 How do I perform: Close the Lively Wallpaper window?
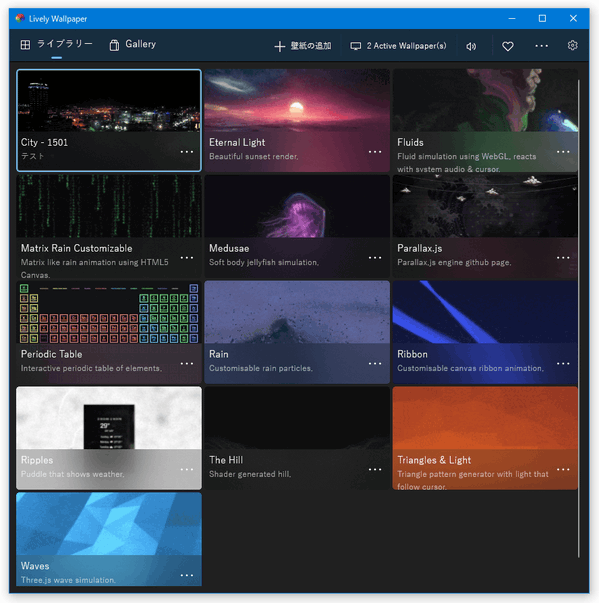pos(573,18)
